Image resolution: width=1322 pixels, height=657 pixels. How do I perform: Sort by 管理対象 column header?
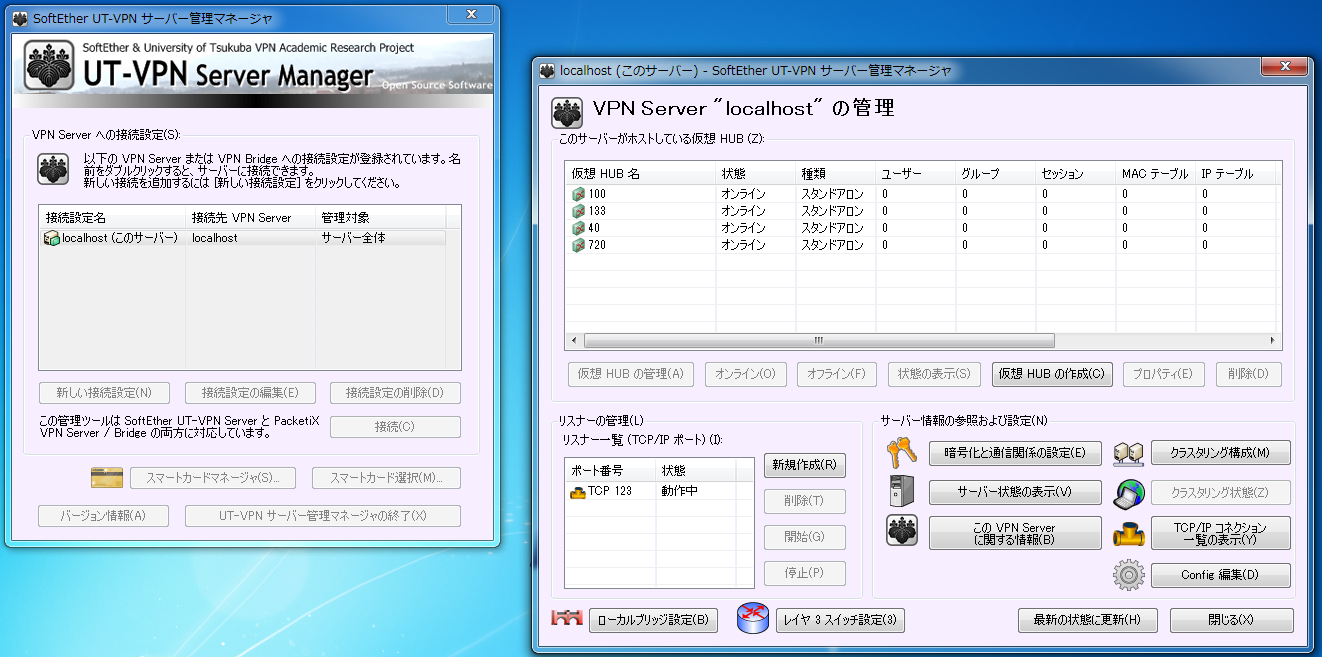coord(380,217)
